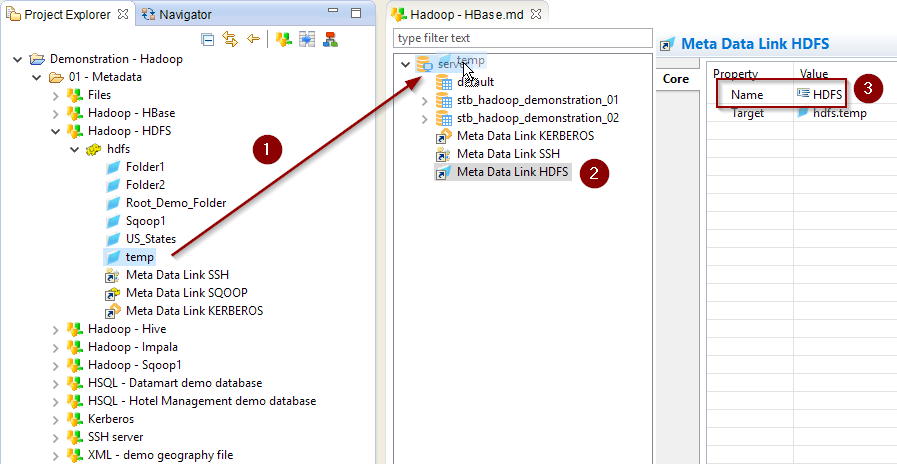Select Meta Data Link KERBEROS in Project Explorer
This screenshot has height=464, width=897.
point(195,311)
